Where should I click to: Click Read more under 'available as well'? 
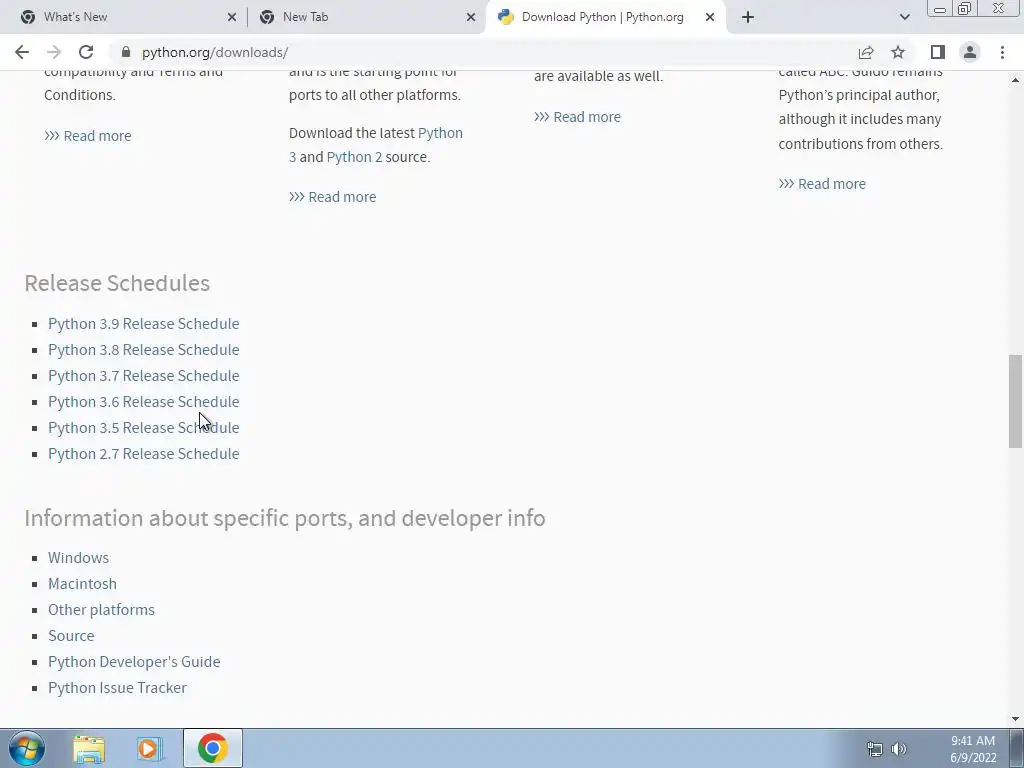click(577, 117)
